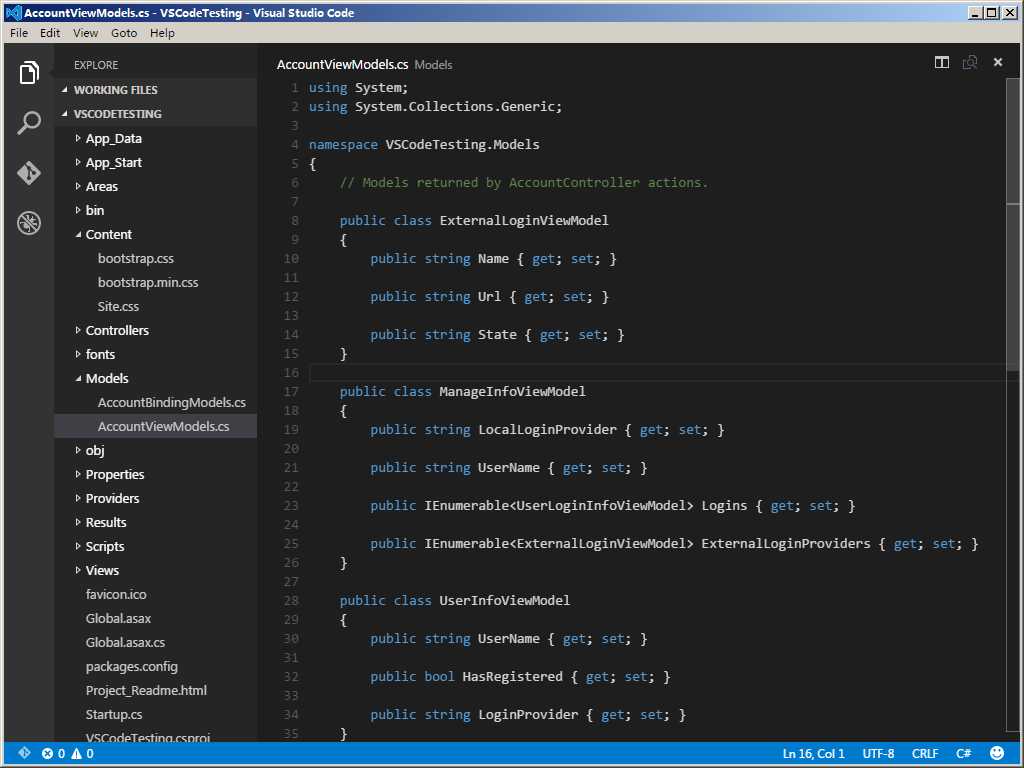Click the warnings count icon in status bar
Screen dimensions: 1024x768
pyautogui.click(x=82, y=754)
